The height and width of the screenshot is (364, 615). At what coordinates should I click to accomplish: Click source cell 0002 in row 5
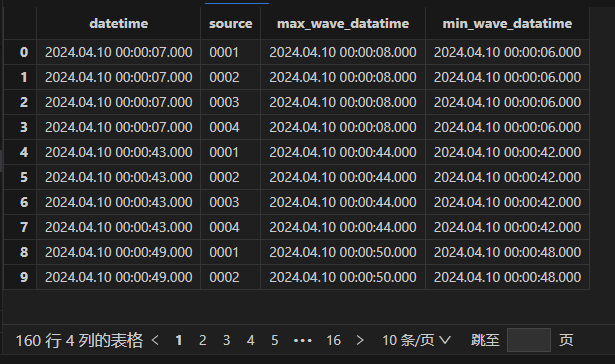pyautogui.click(x=231, y=177)
